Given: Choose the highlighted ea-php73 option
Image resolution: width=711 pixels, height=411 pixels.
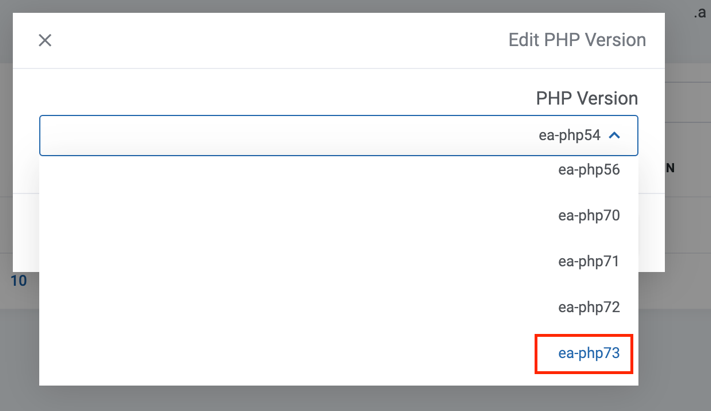Looking at the screenshot, I should coord(589,353).
